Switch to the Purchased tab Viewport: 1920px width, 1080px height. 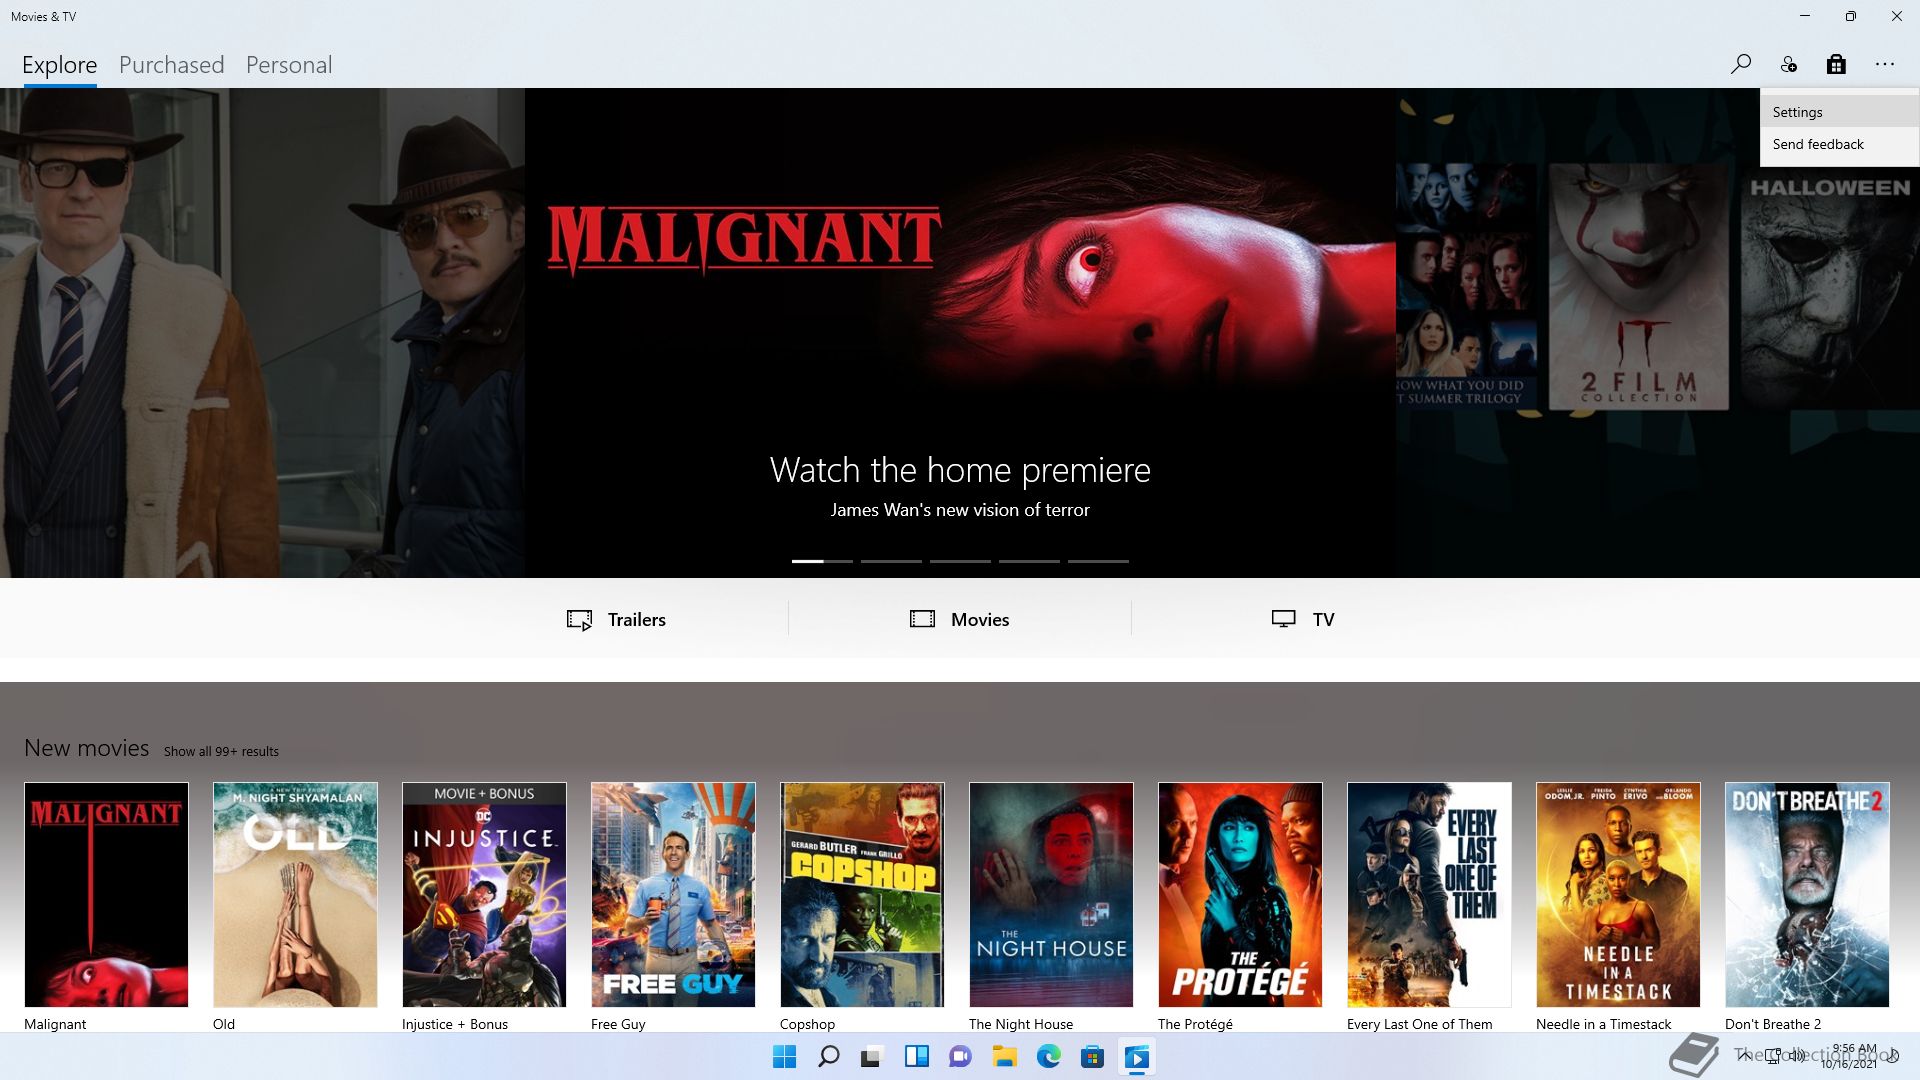[x=171, y=65]
